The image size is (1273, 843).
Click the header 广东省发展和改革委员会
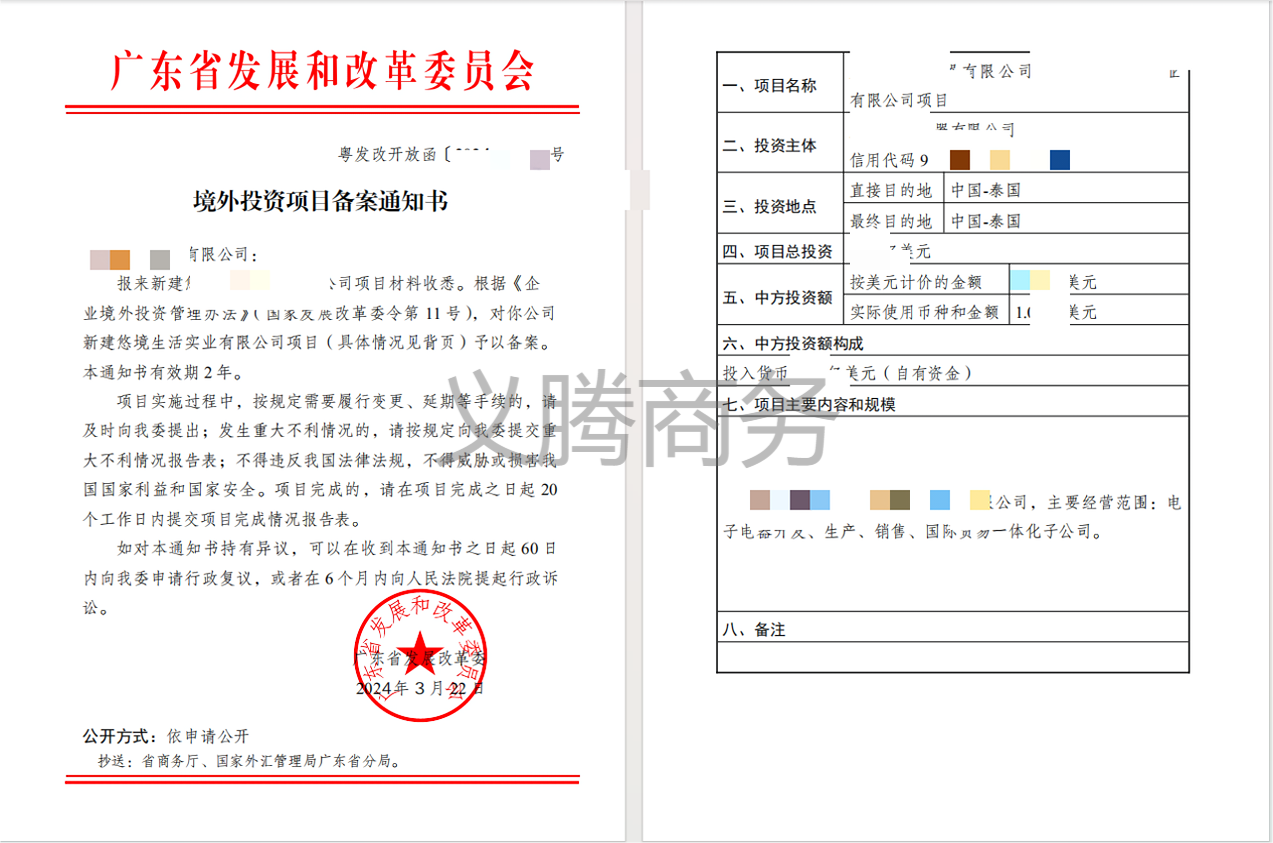pos(322,72)
